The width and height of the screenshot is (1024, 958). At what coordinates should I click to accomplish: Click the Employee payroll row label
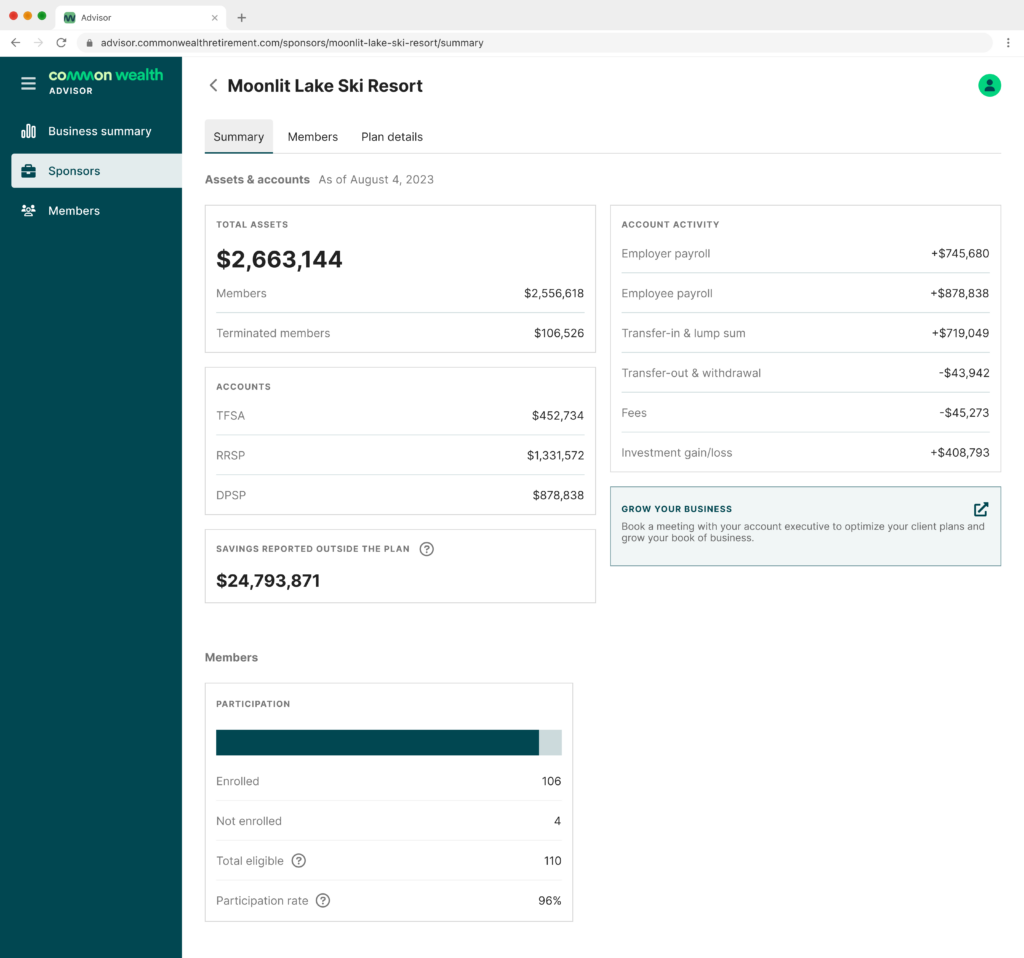point(667,293)
